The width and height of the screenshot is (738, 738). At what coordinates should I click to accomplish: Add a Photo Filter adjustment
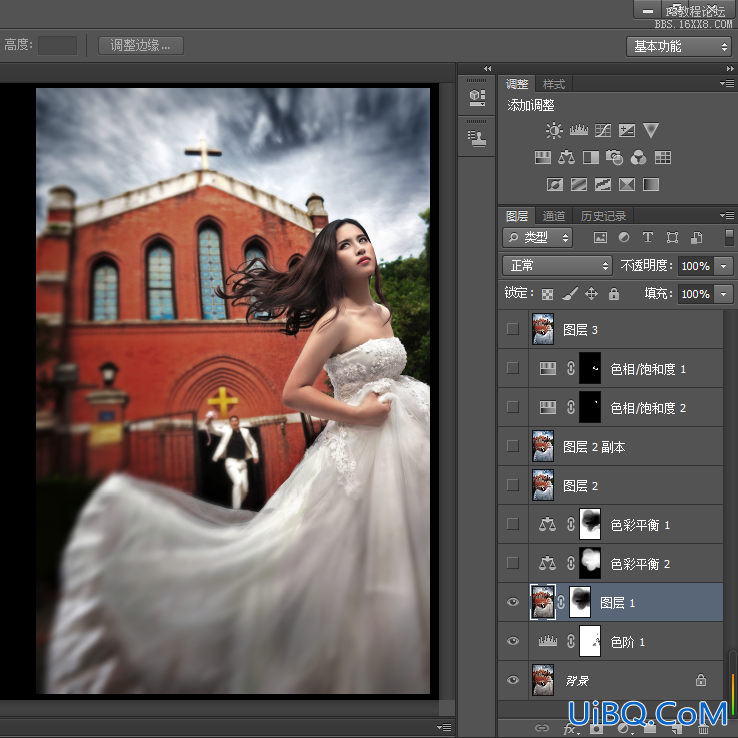614,158
